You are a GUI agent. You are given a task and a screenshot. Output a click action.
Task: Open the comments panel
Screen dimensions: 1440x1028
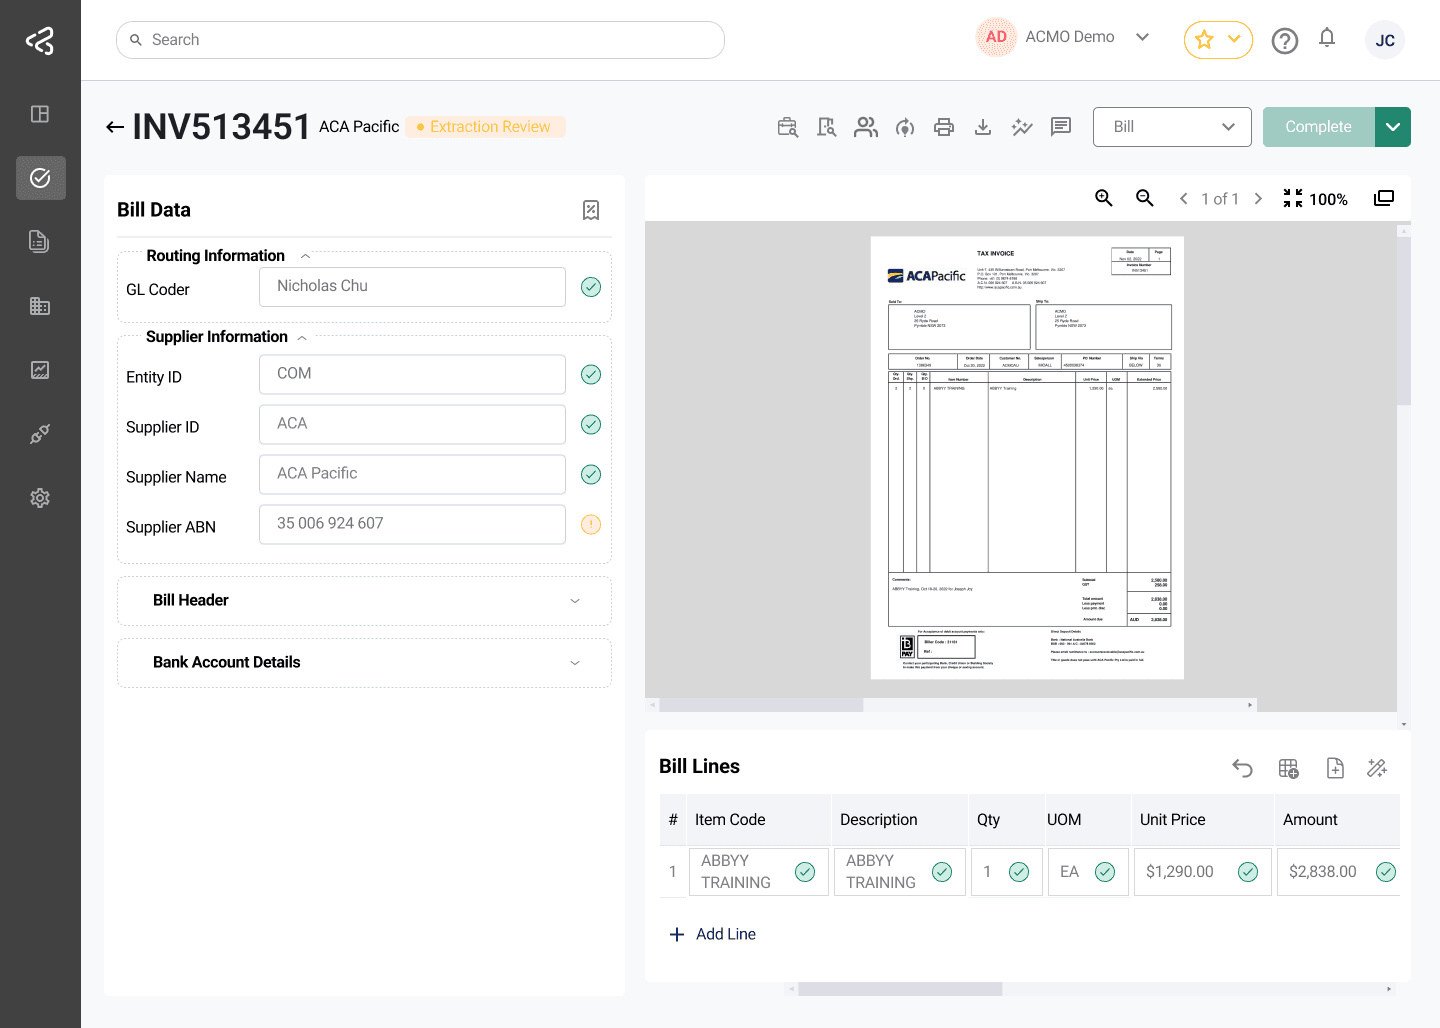point(1060,127)
